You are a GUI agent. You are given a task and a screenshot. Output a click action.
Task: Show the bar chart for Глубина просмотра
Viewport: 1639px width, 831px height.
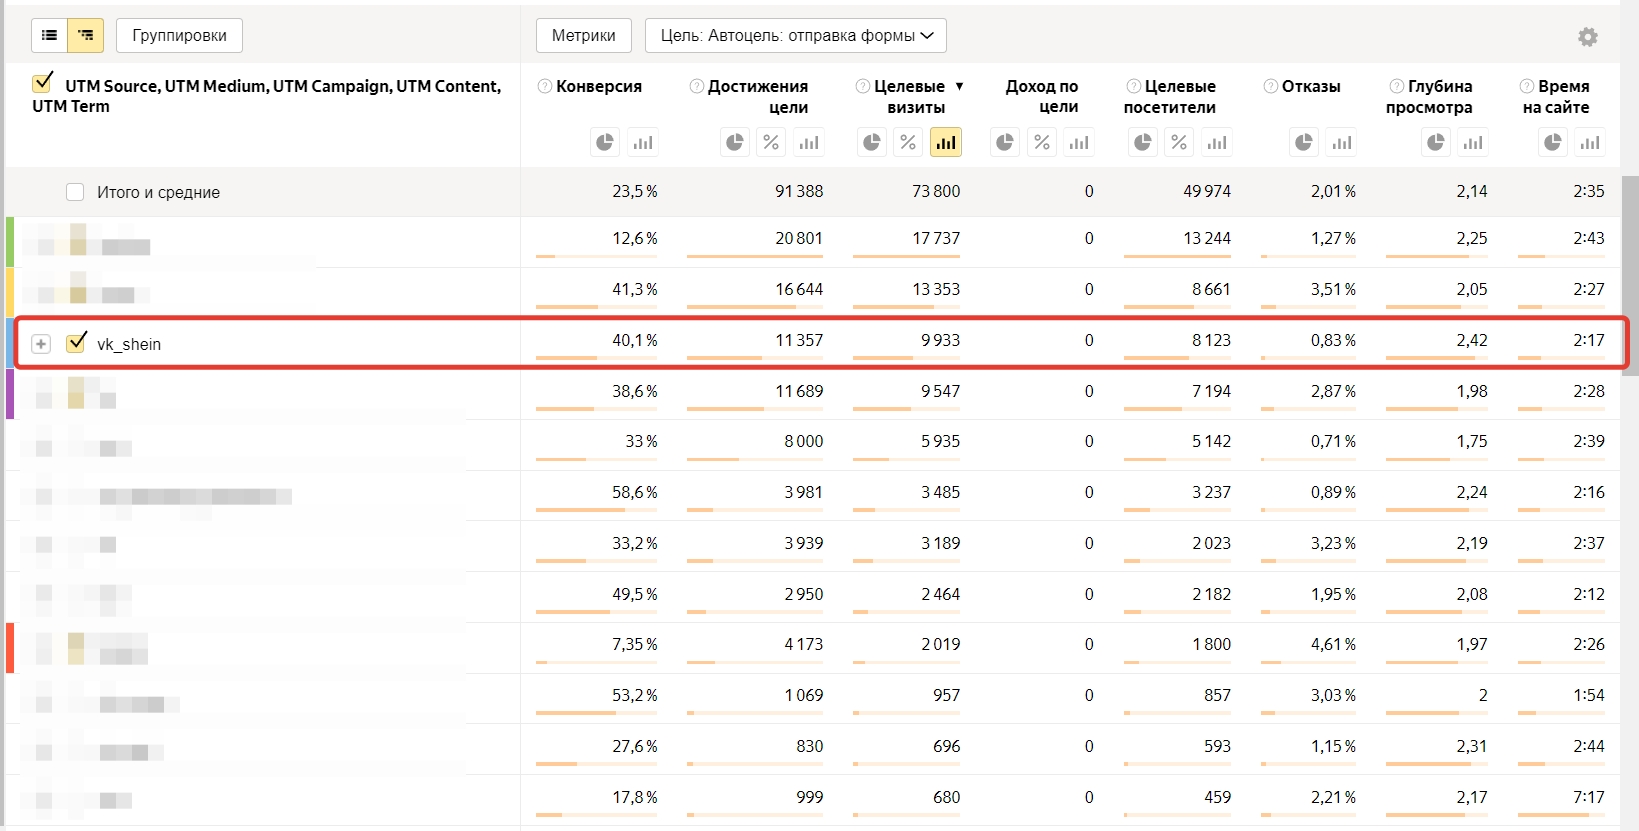[1473, 143]
